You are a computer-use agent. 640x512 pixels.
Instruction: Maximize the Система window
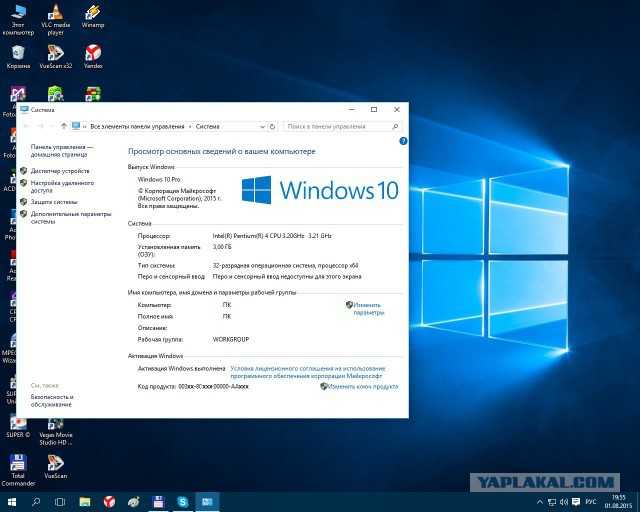click(x=374, y=109)
